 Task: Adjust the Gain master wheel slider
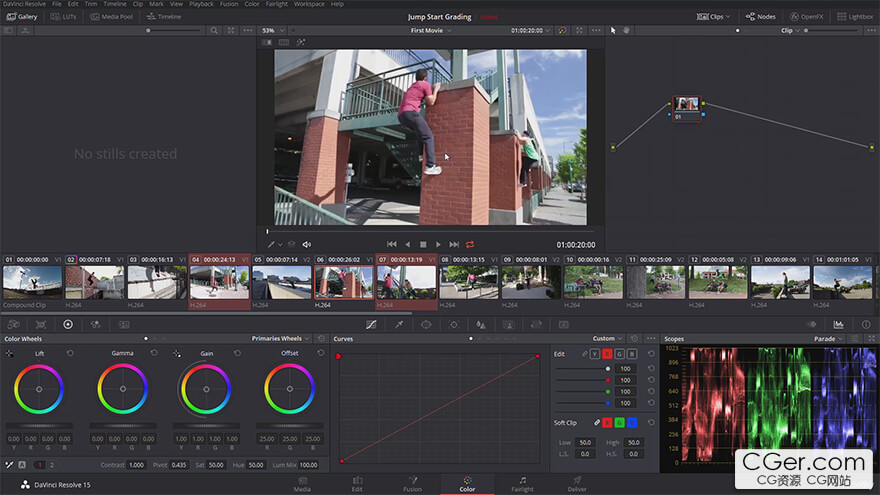click(x=206, y=425)
